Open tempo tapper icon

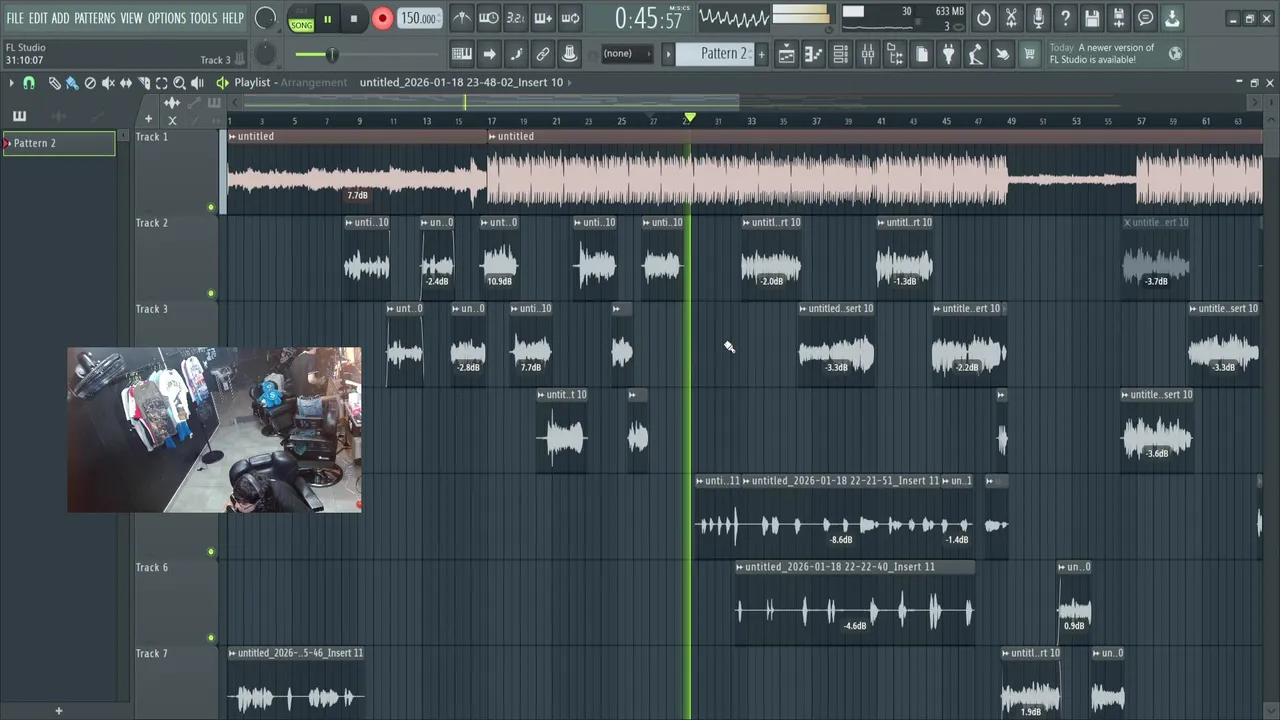[x=976, y=54]
